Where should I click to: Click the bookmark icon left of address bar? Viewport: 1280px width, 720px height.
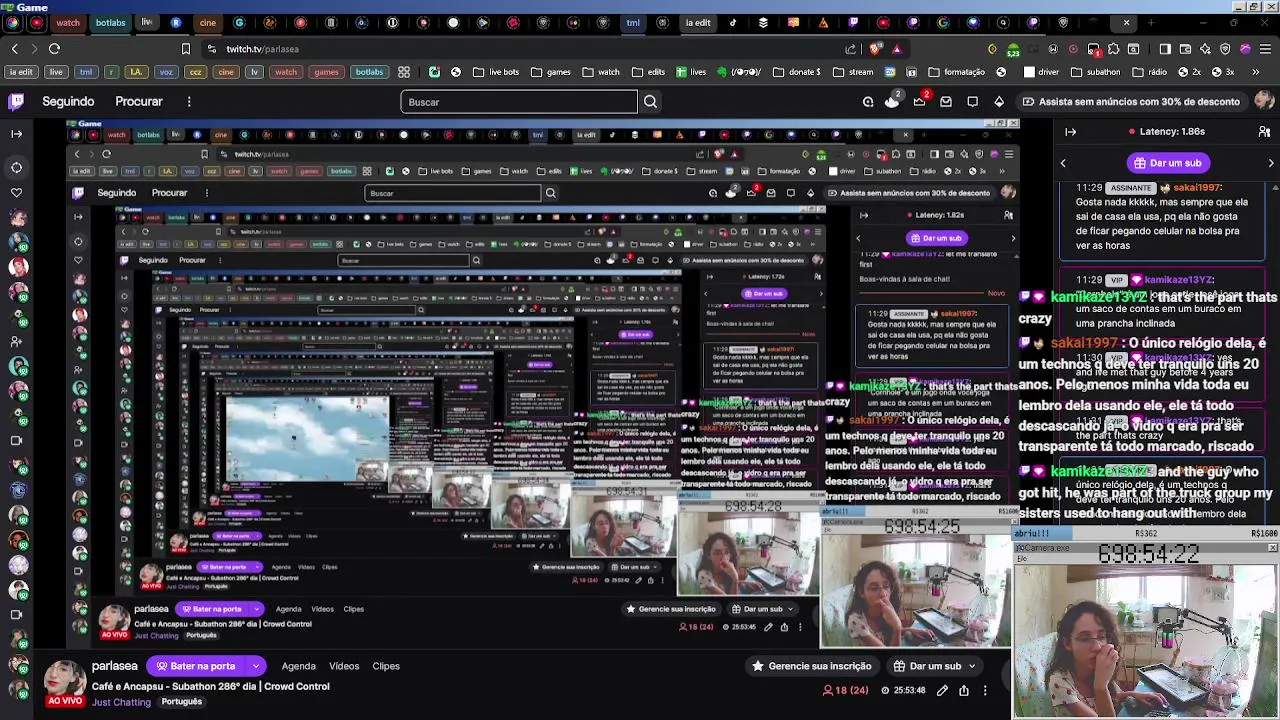point(186,48)
